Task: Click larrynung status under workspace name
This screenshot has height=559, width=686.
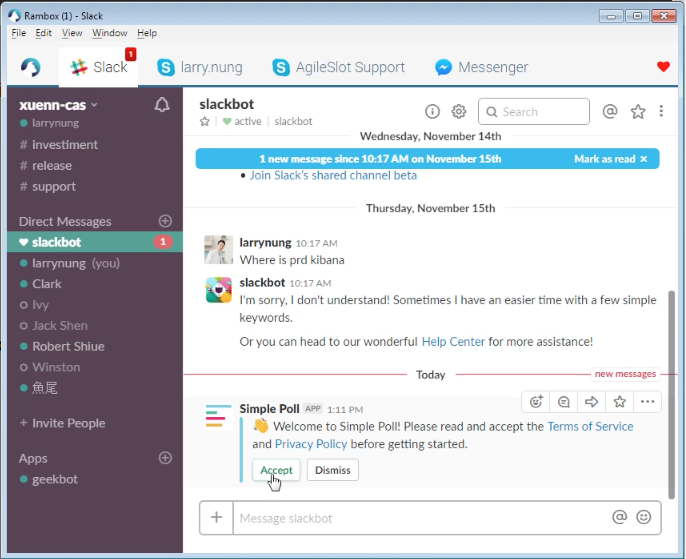Action: (50, 123)
